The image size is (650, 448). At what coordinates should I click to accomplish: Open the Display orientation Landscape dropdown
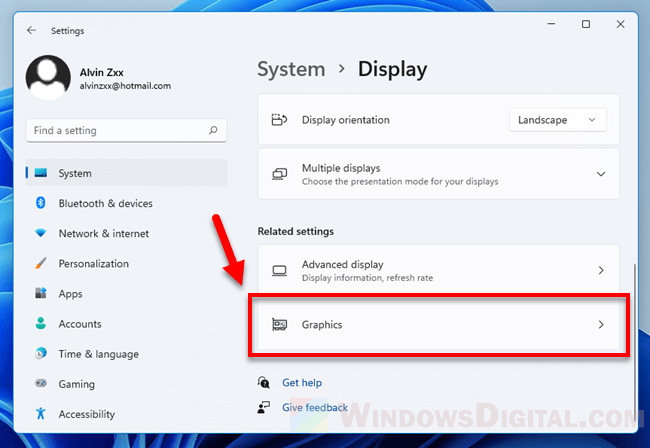pos(558,120)
